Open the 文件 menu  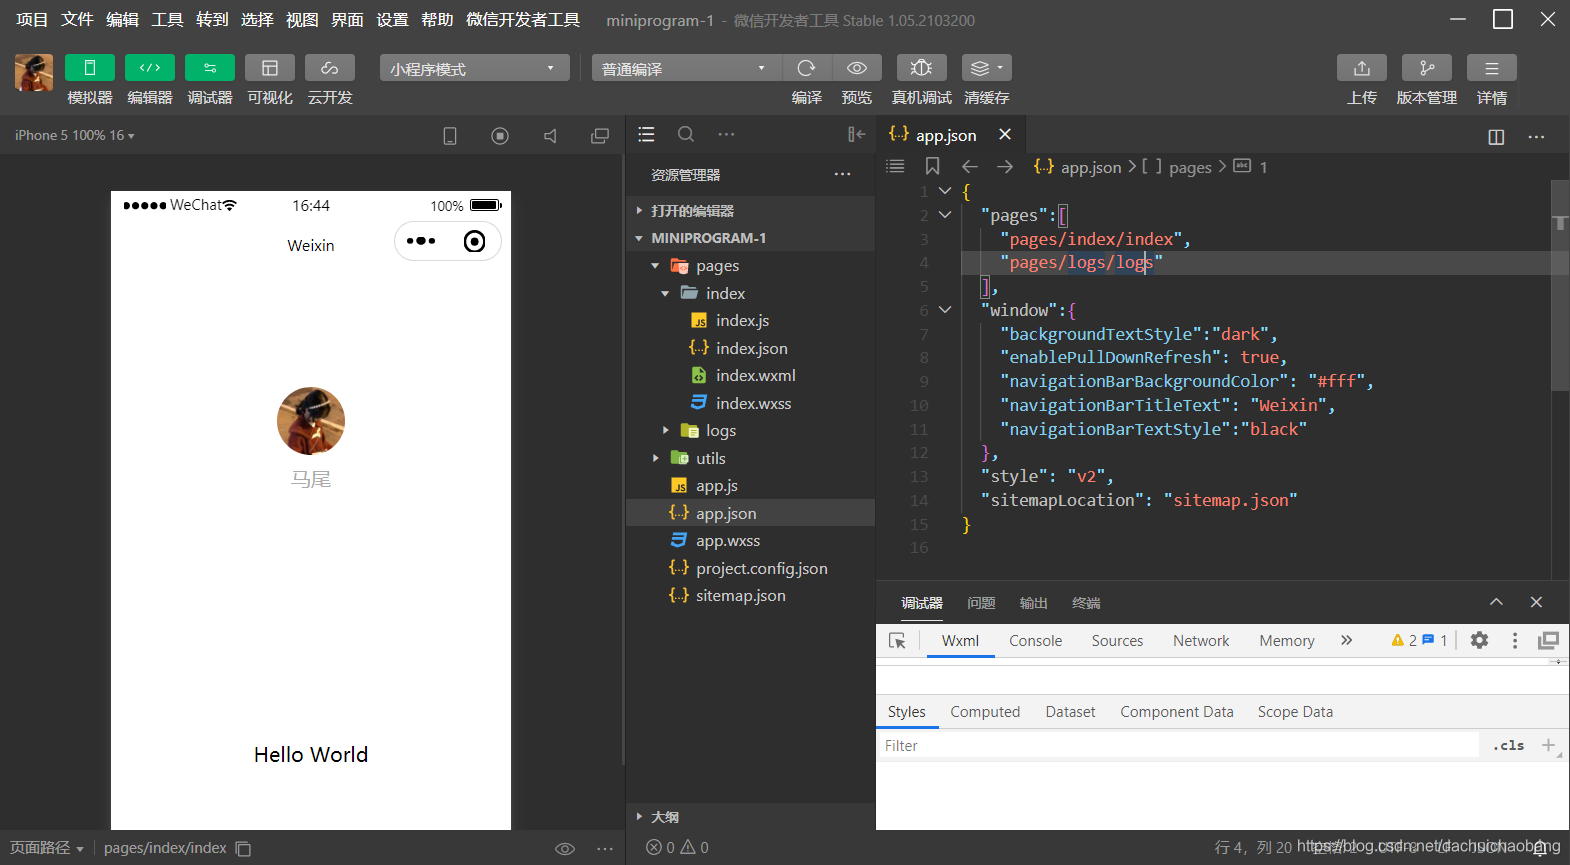[77, 20]
